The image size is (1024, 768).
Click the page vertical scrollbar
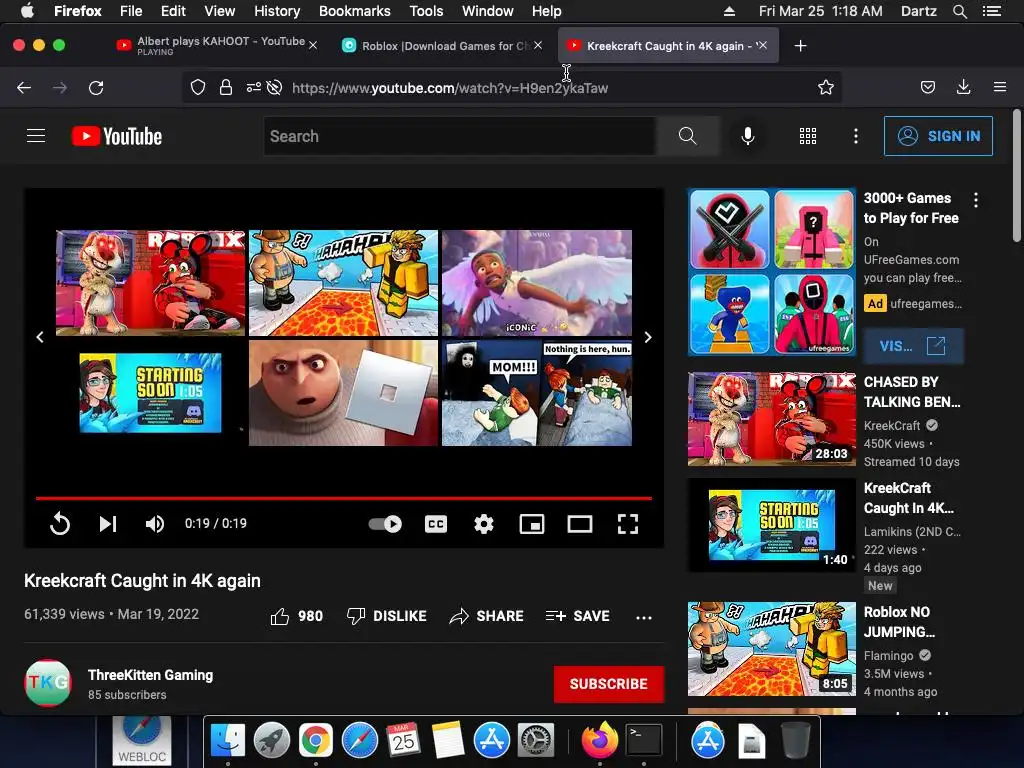(1017, 176)
